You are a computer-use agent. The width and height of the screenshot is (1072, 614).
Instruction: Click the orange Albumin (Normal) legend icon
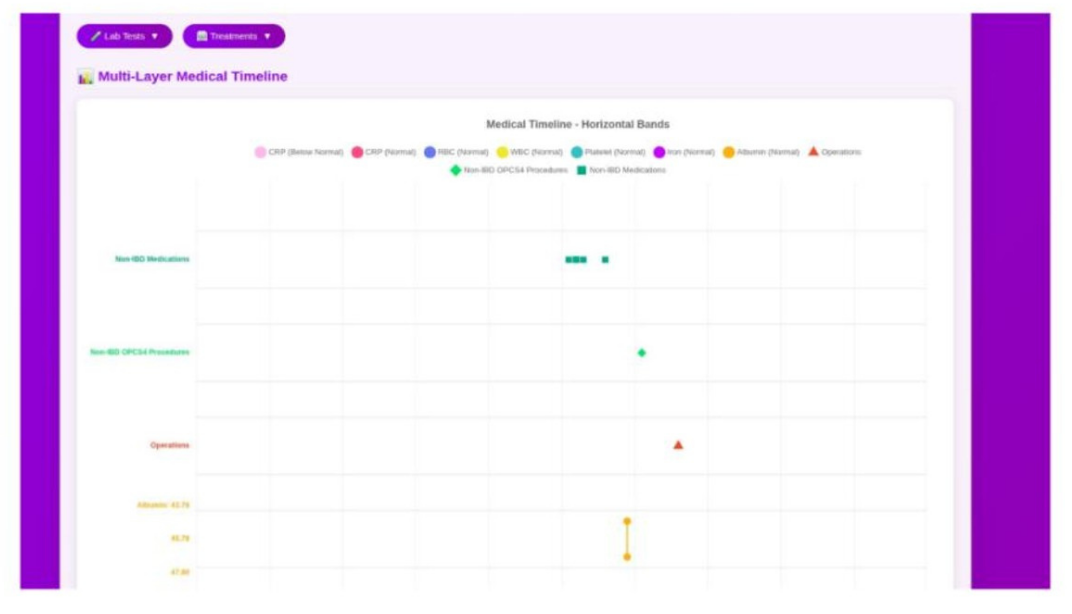point(729,152)
